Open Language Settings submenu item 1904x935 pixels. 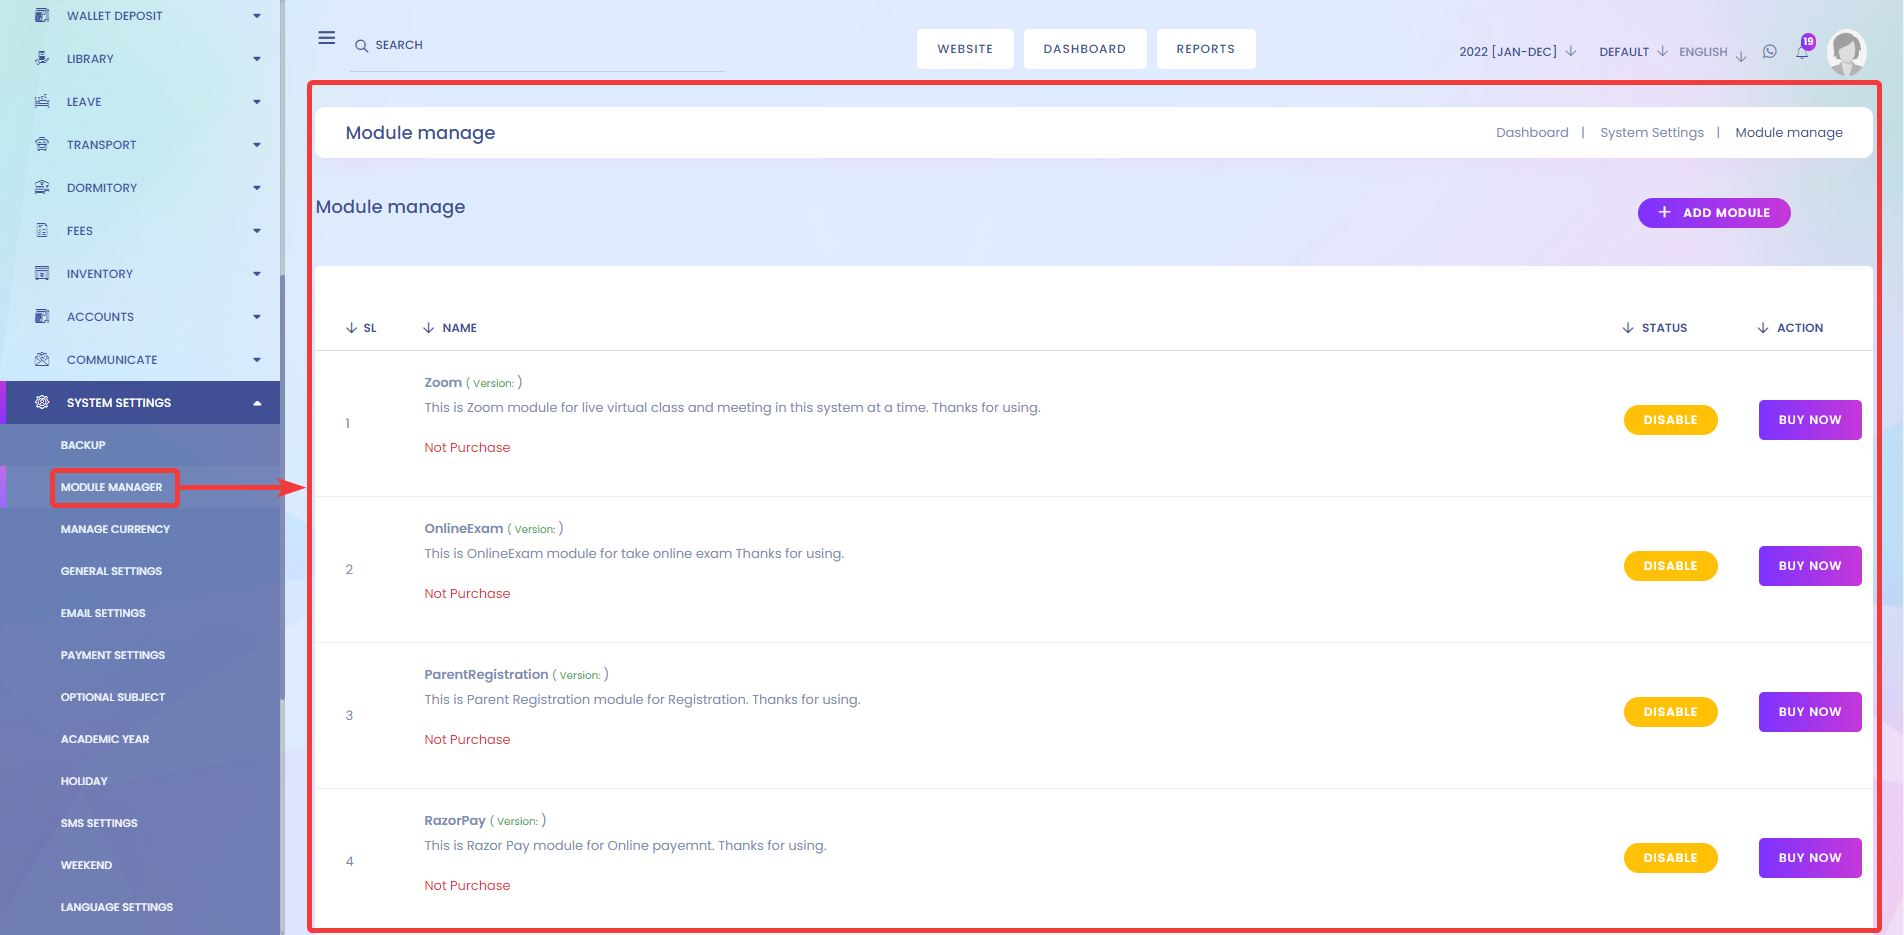(117, 907)
